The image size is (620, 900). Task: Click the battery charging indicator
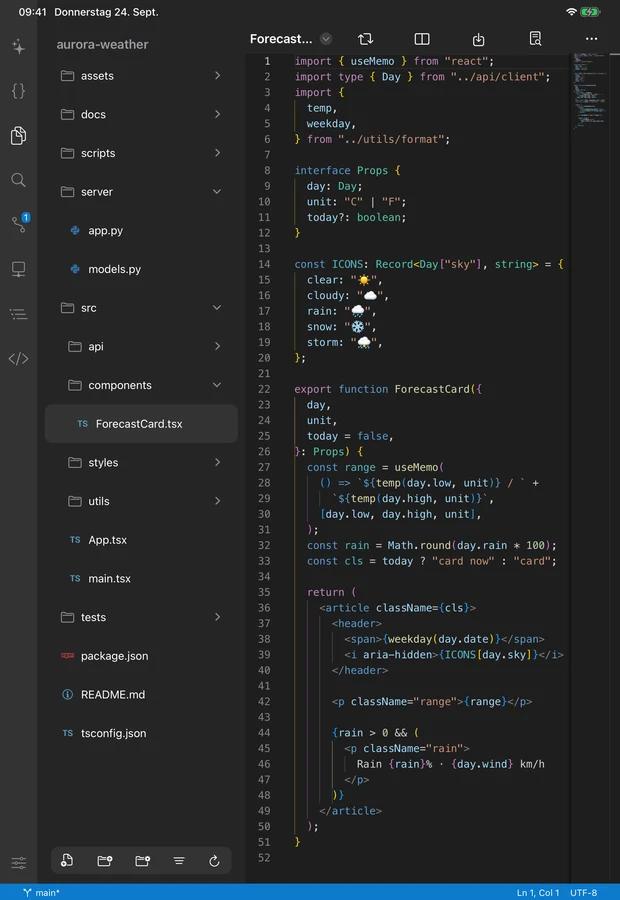pos(590,11)
